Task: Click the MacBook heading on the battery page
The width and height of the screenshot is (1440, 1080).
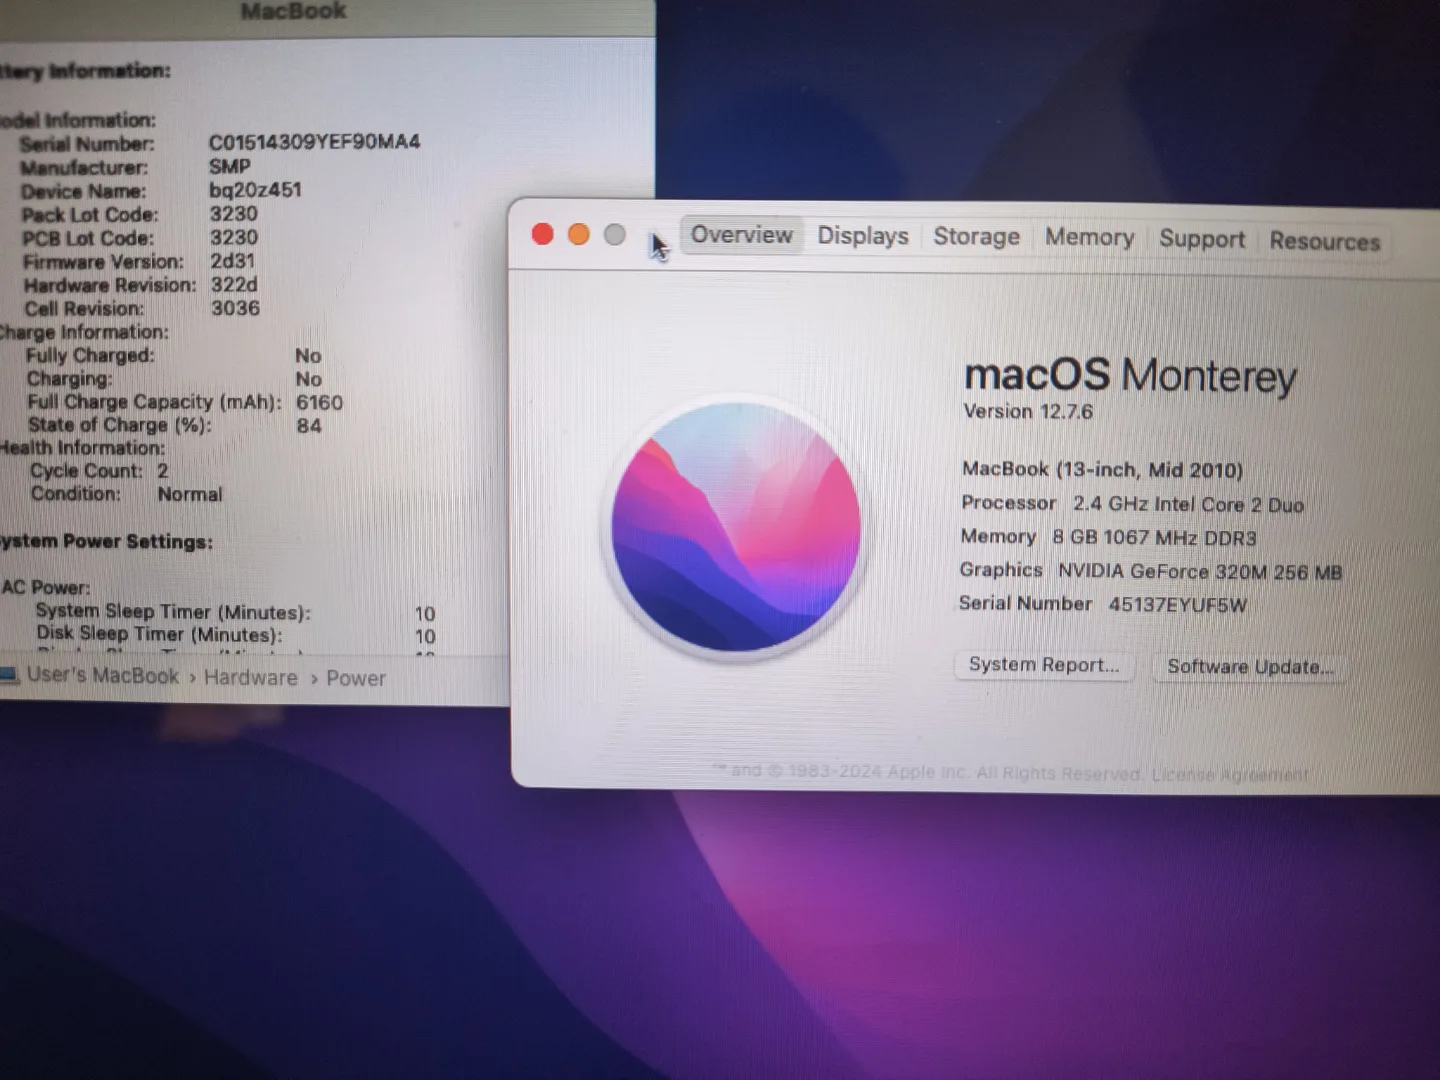Action: click(292, 11)
